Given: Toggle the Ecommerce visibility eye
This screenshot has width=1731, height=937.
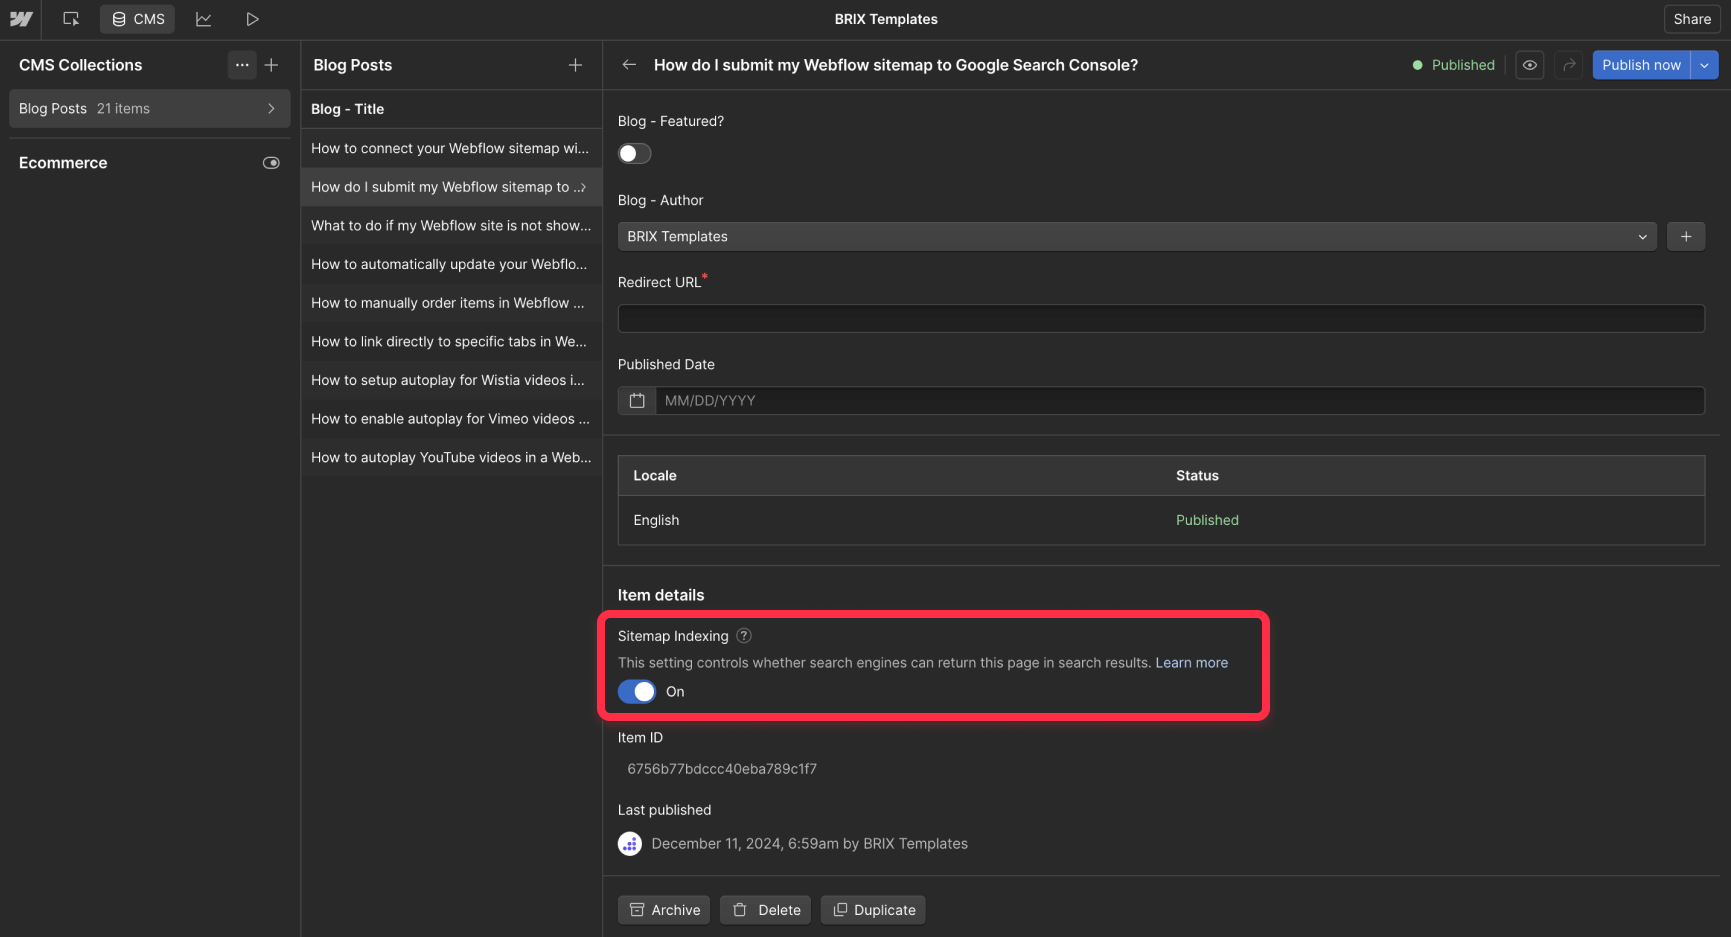Looking at the screenshot, I should (x=271, y=163).
